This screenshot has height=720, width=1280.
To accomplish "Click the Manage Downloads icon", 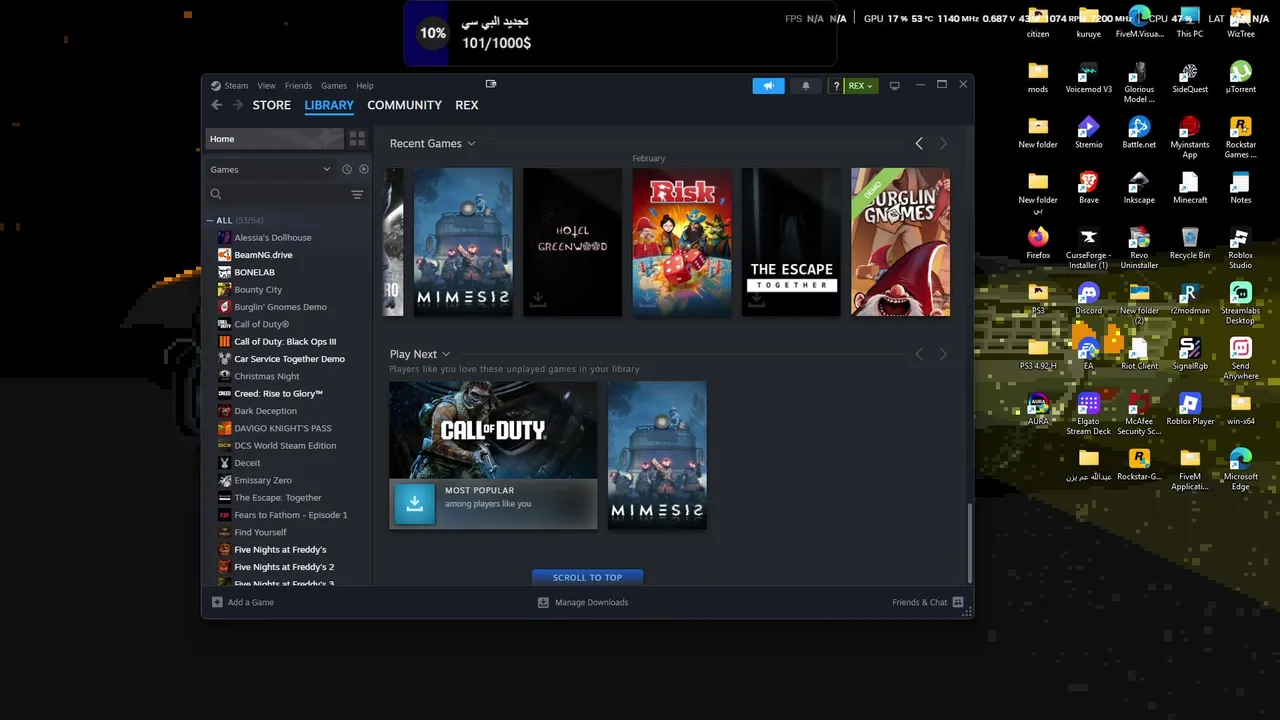I will tap(543, 602).
